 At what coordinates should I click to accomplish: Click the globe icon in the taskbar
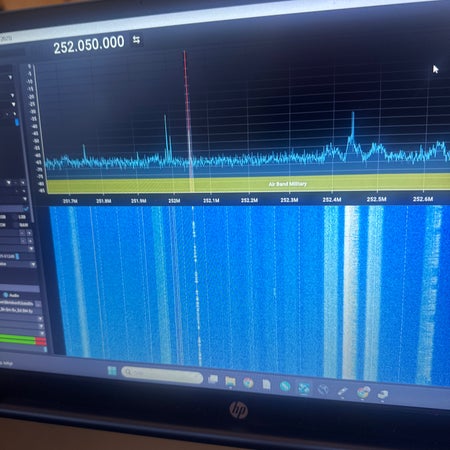pyautogui.click(x=323, y=389)
